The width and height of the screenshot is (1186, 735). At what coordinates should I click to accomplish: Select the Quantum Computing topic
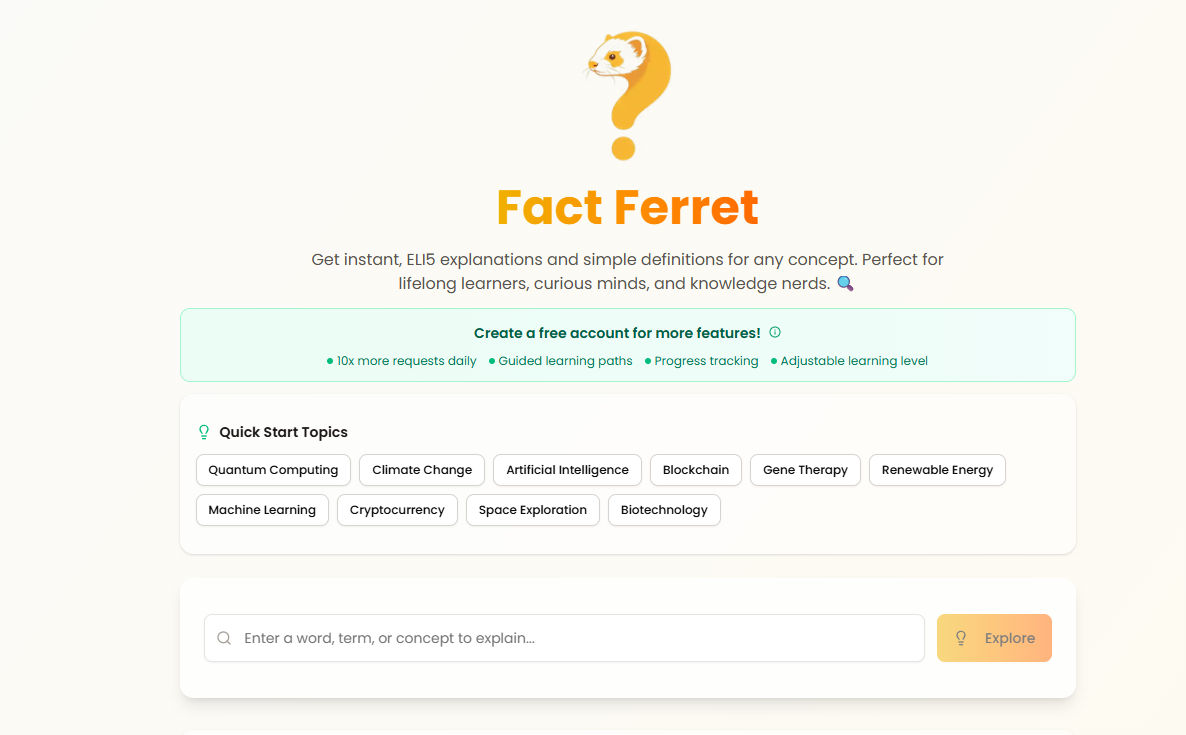[273, 470]
